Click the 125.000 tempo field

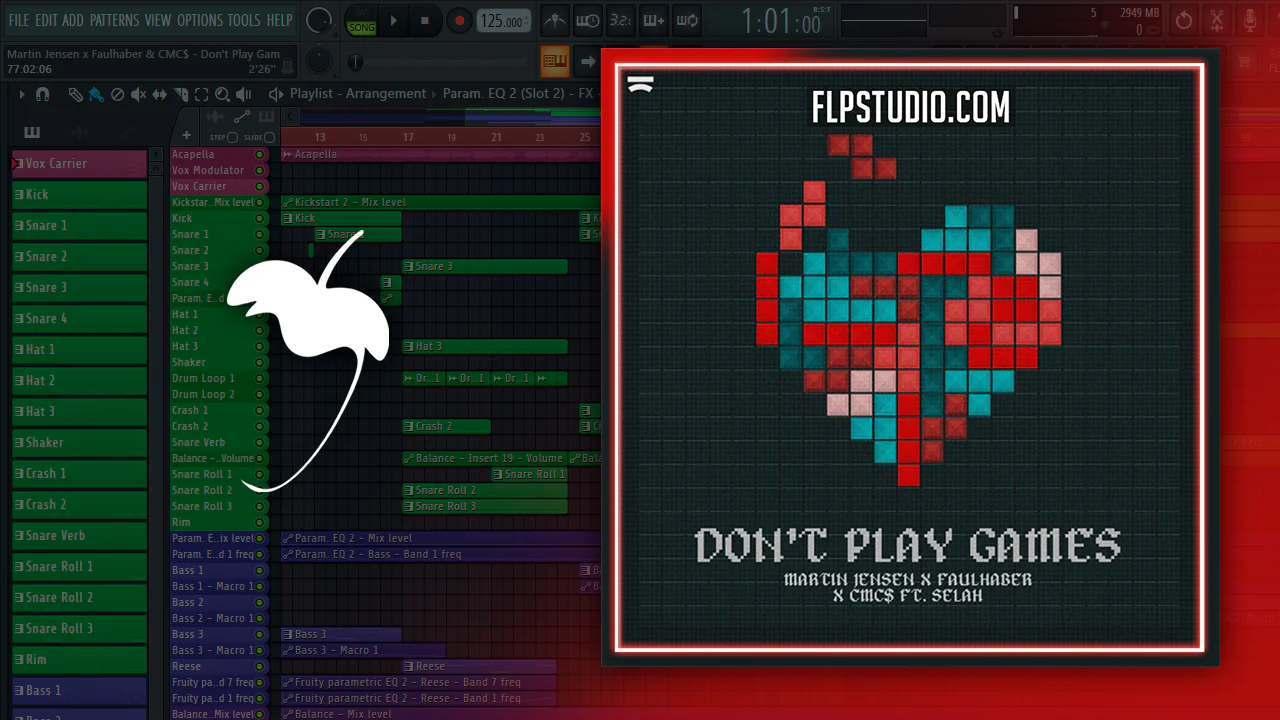(x=503, y=21)
